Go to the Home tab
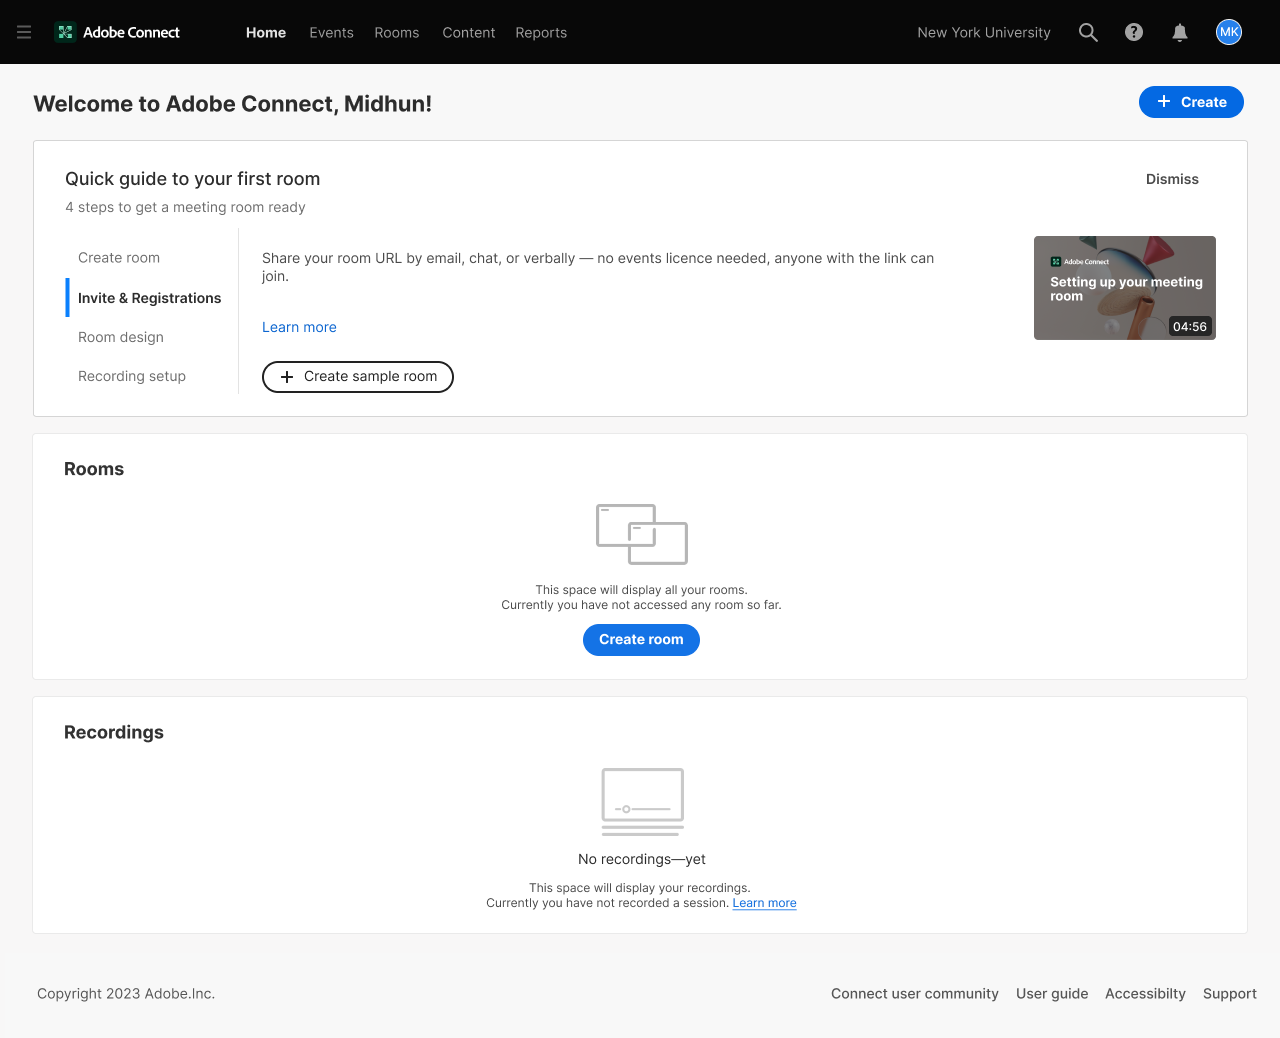This screenshot has height=1038, width=1280. (x=266, y=32)
